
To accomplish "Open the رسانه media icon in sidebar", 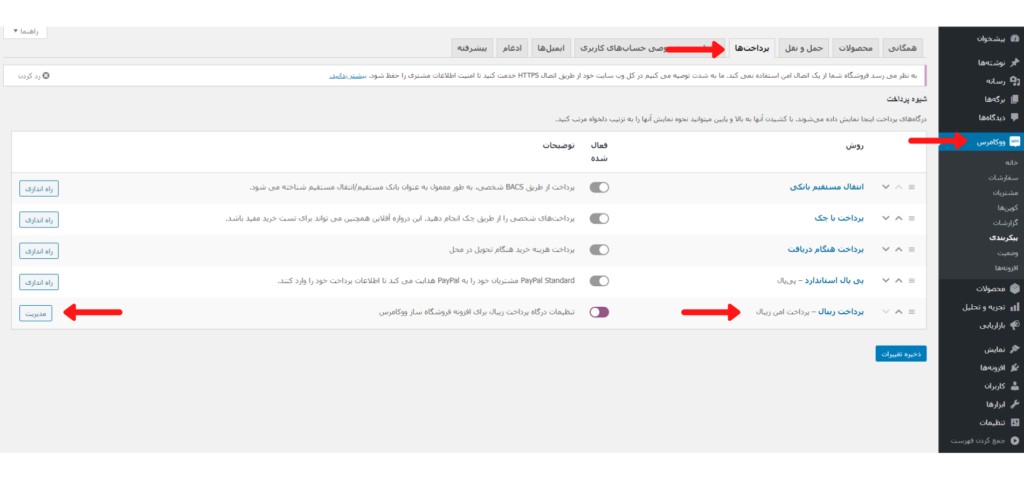I will 1014,81.
